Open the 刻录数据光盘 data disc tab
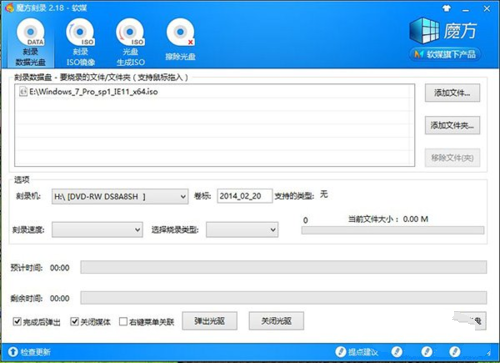The height and width of the screenshot is (363, 500). (30, 42)
